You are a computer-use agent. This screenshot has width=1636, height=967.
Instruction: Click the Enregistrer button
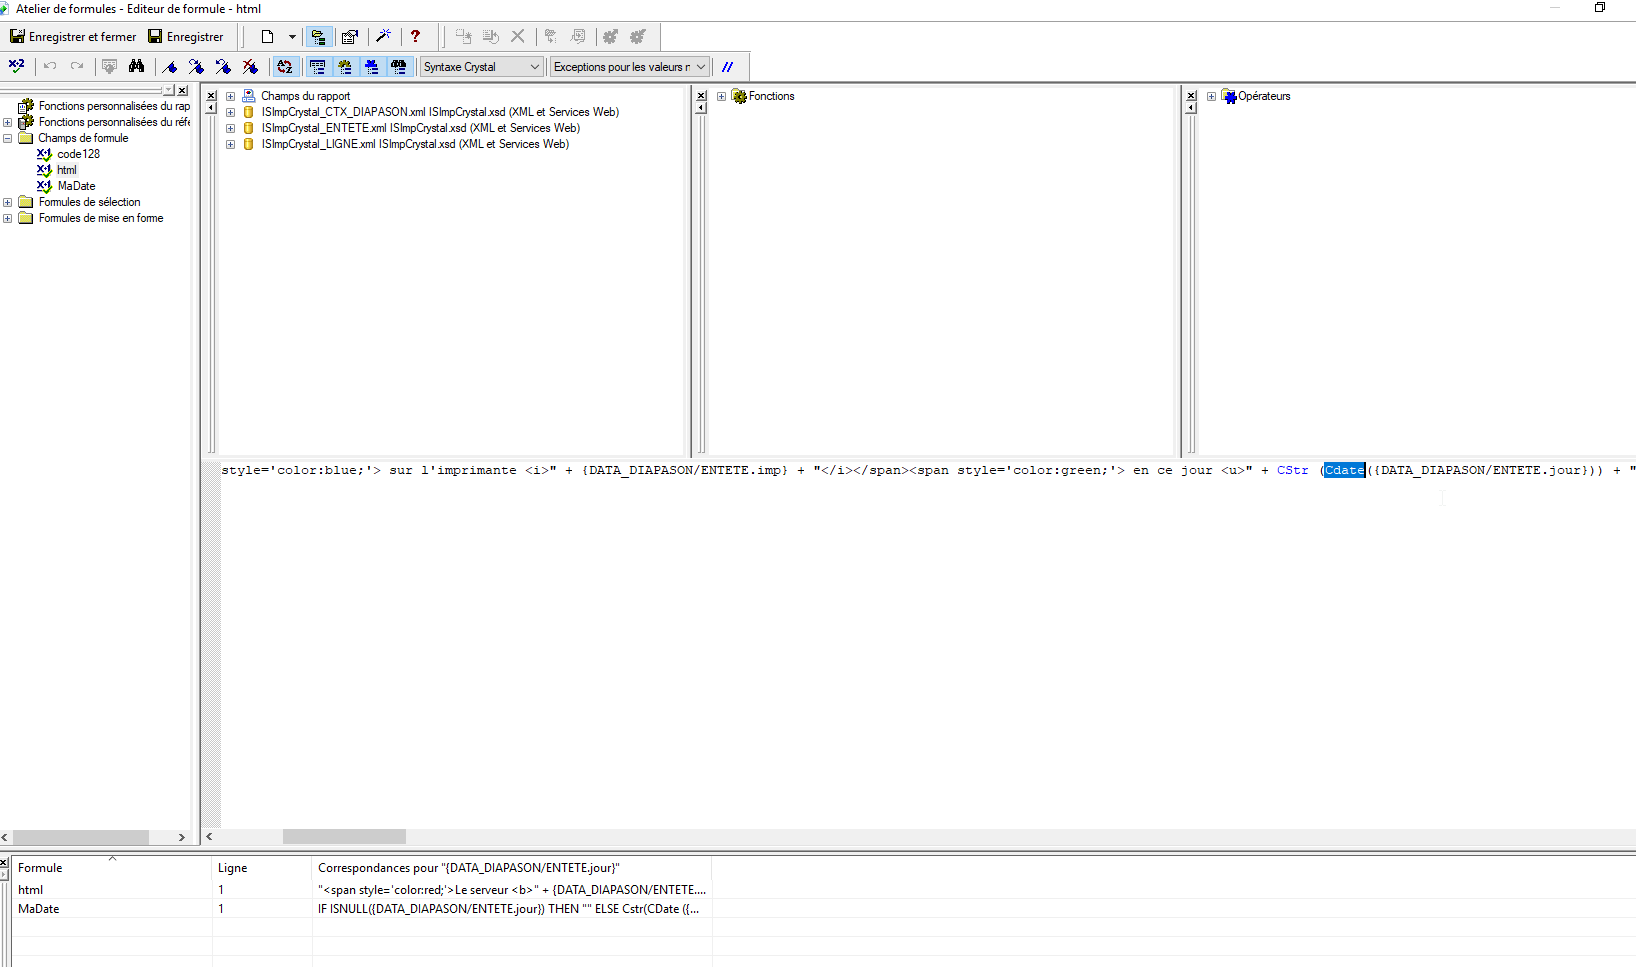(186, 36)
